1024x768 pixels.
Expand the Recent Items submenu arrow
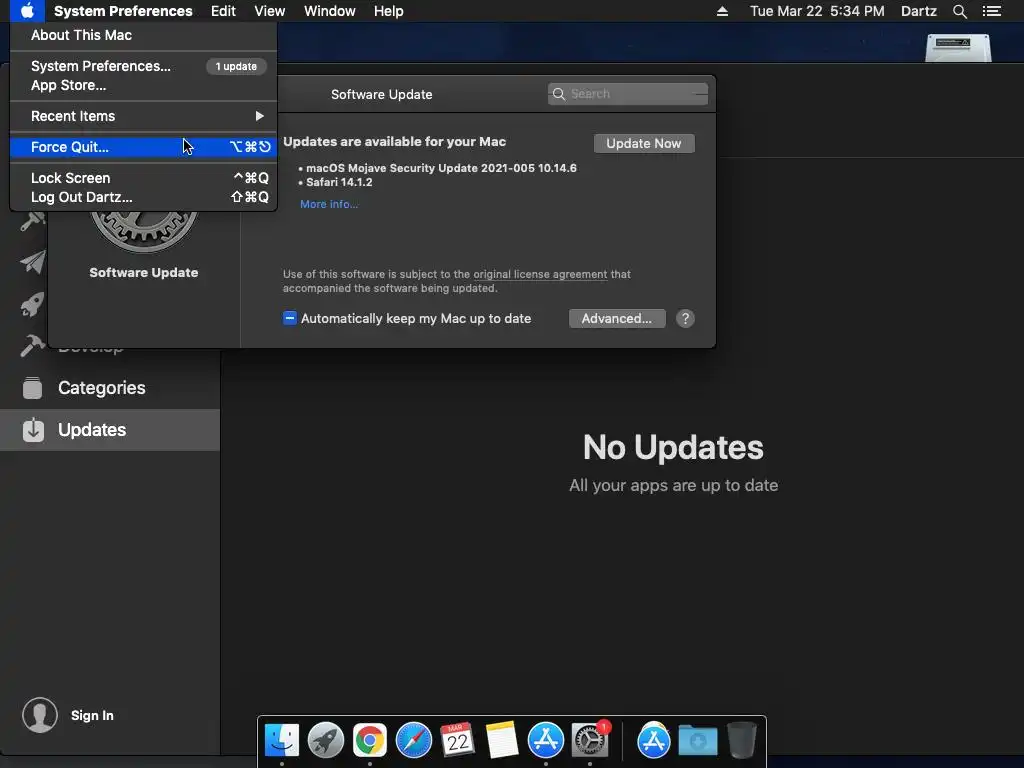coord(260,116)
